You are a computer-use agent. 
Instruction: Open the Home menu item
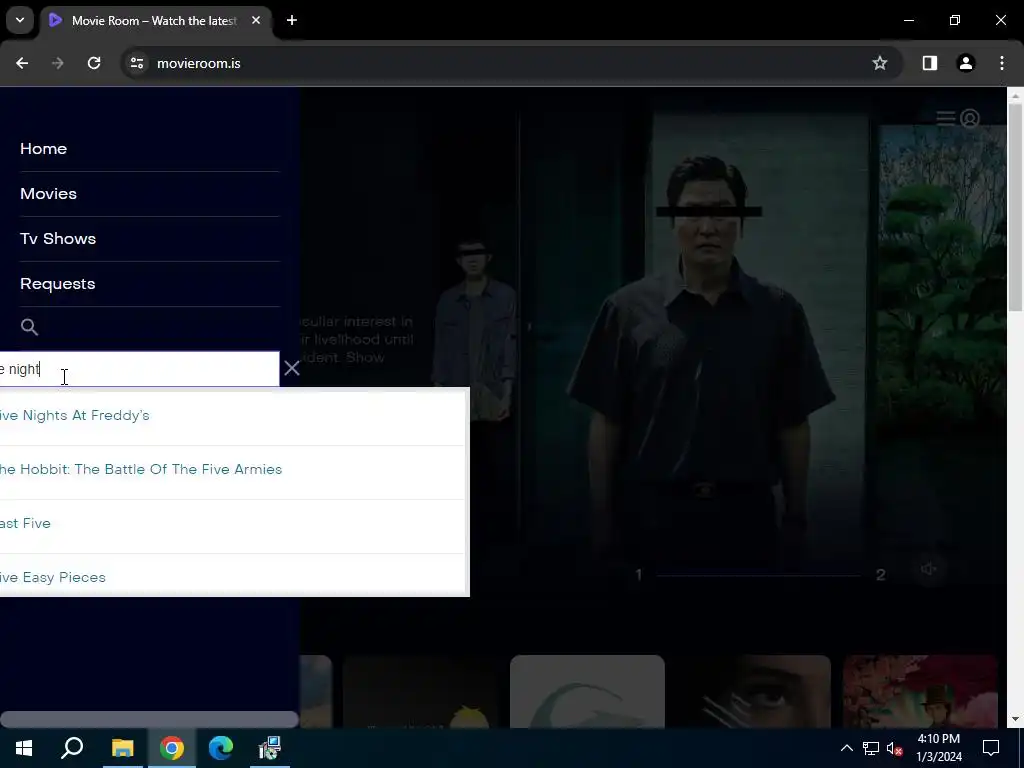coord(43,149)
